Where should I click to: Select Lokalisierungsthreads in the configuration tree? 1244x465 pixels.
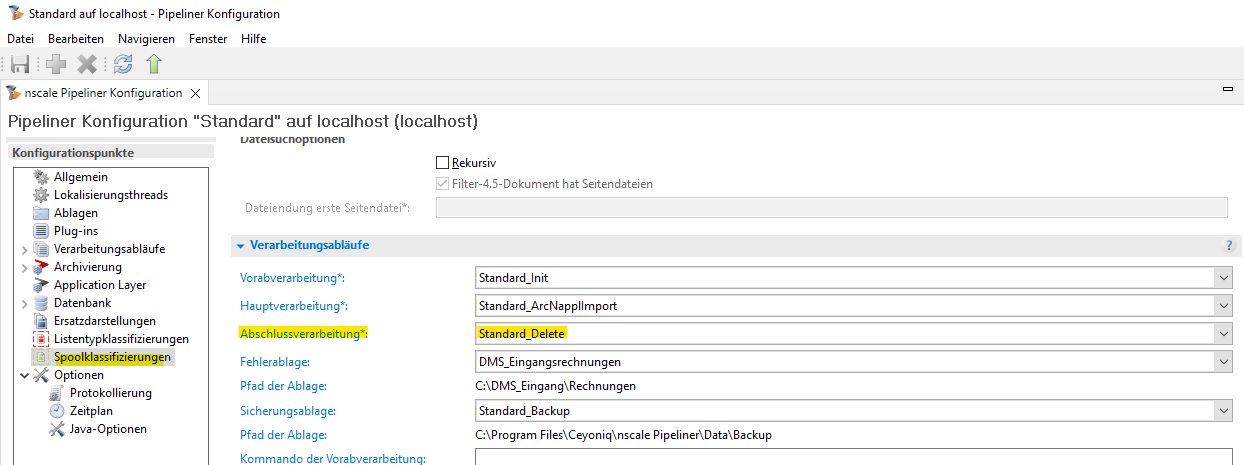[x=110, y=195]
